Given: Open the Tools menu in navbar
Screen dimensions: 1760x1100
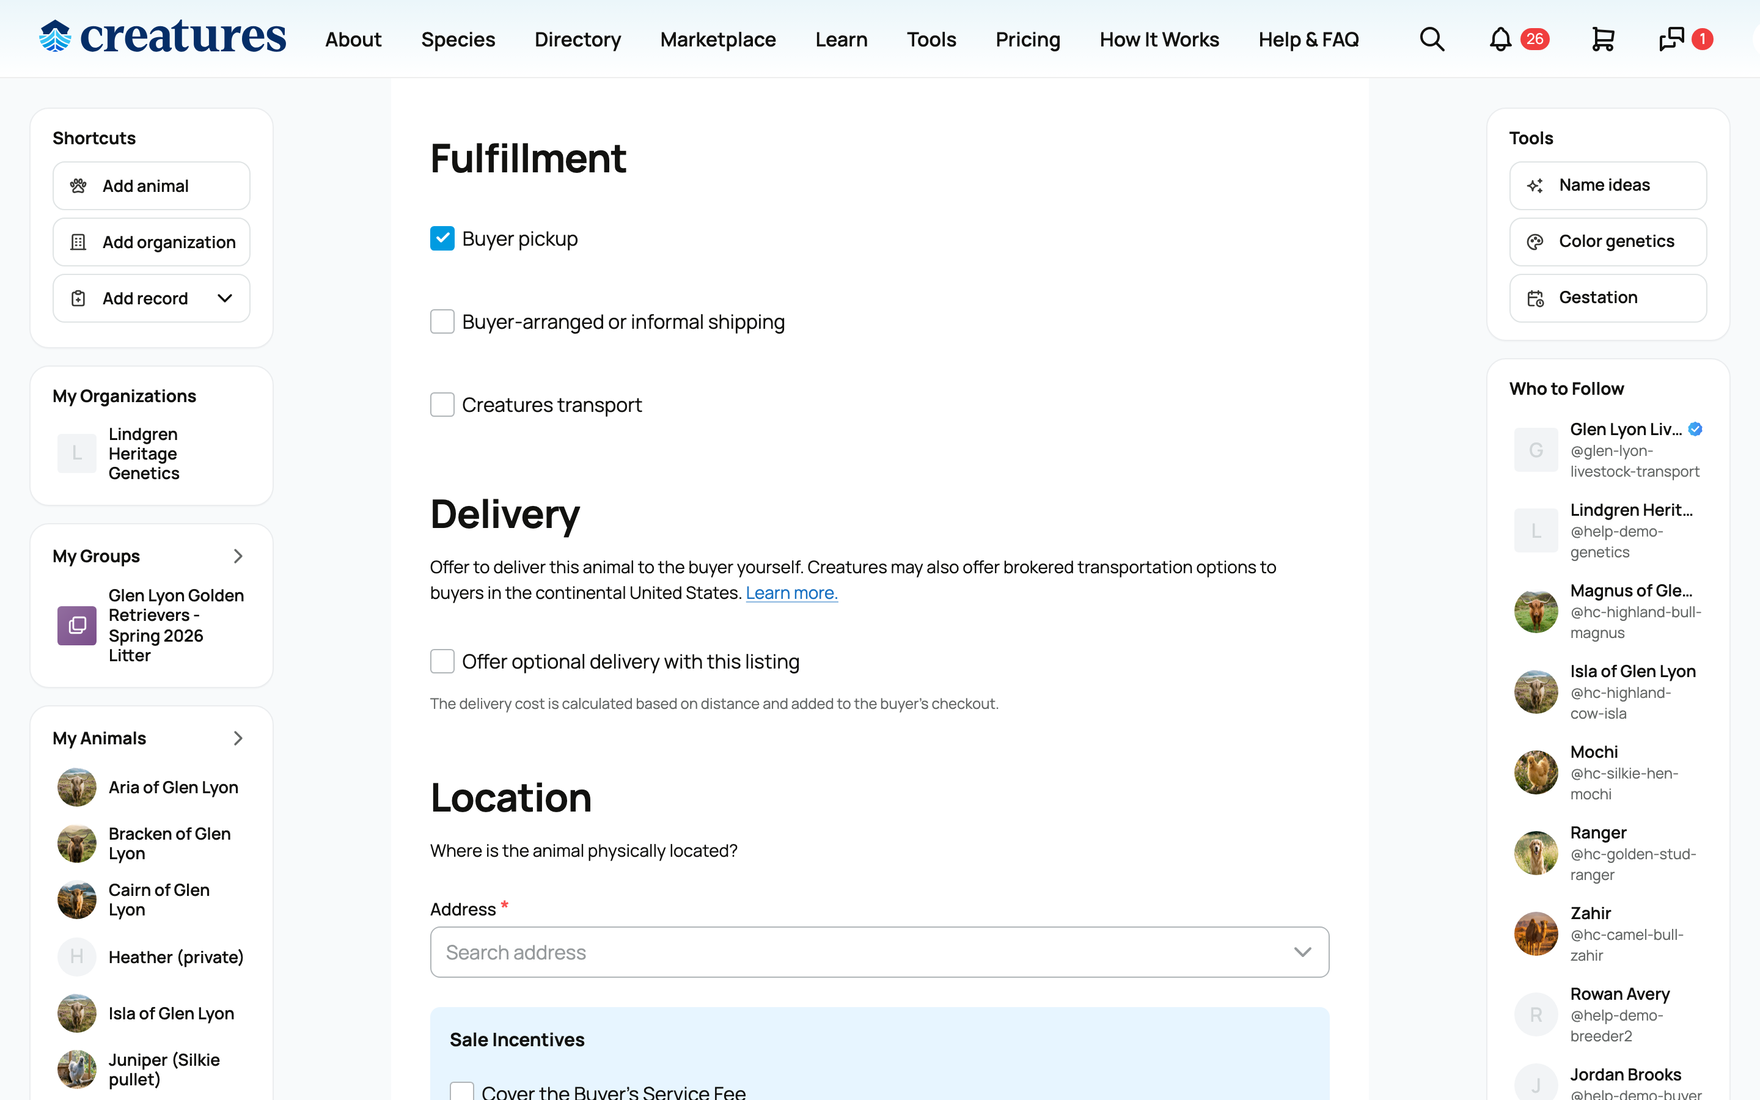Looking at the screenshot, I should (x=931, y=39).
